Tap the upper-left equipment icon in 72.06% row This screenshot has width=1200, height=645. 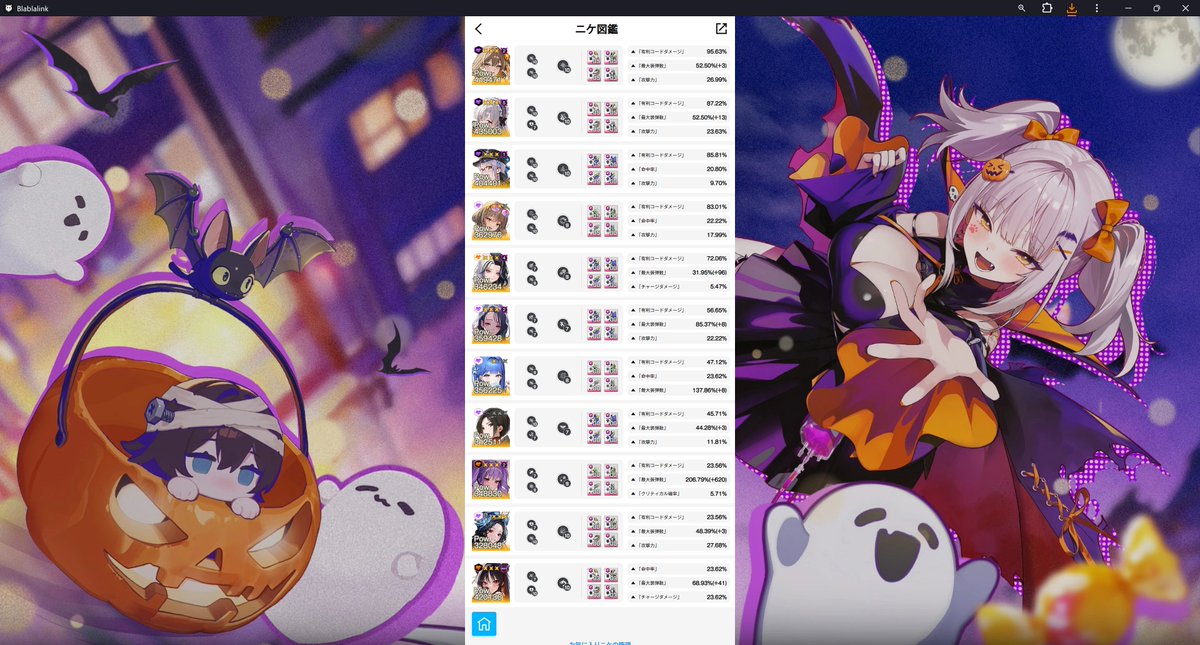tap(594, 265)
